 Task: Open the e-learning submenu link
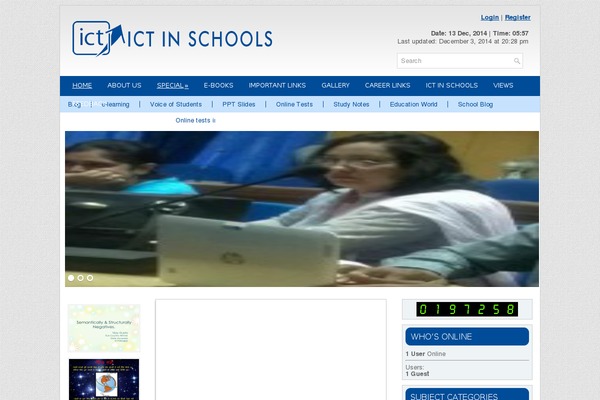pos(115,104)
